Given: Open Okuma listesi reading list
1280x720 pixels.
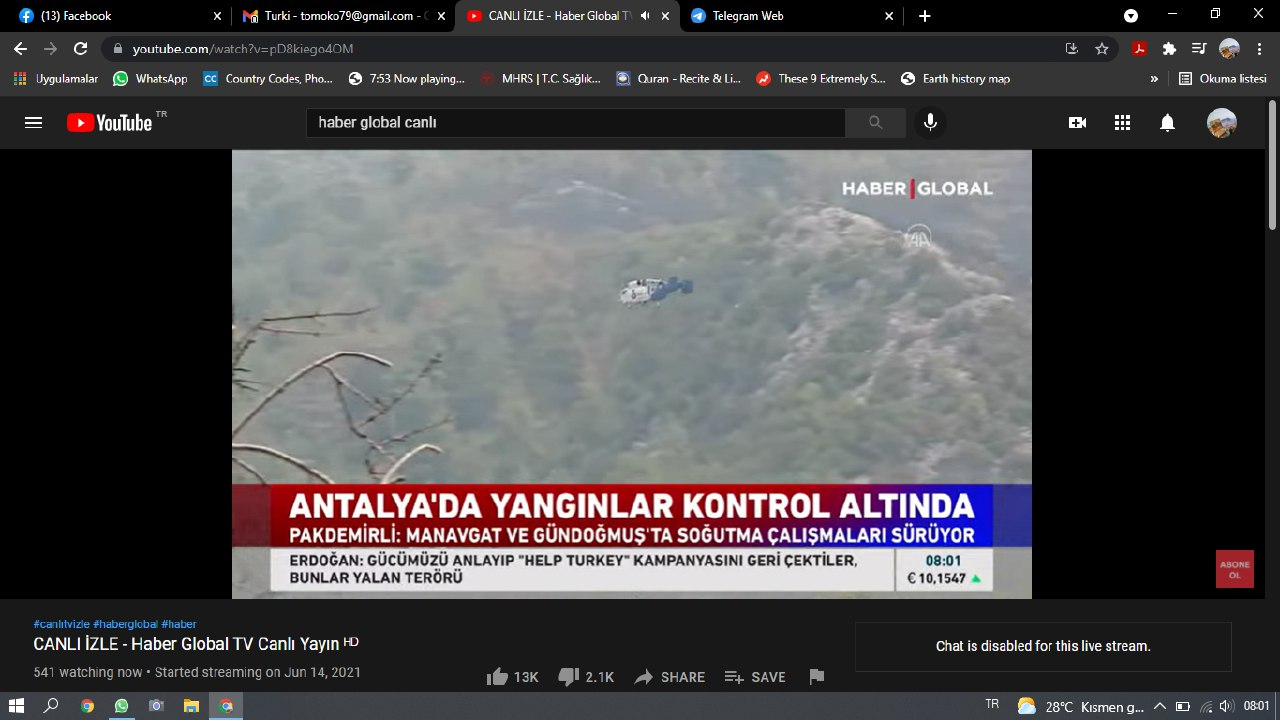Looking at the screenshot, I should click(x=1222, y=78).
